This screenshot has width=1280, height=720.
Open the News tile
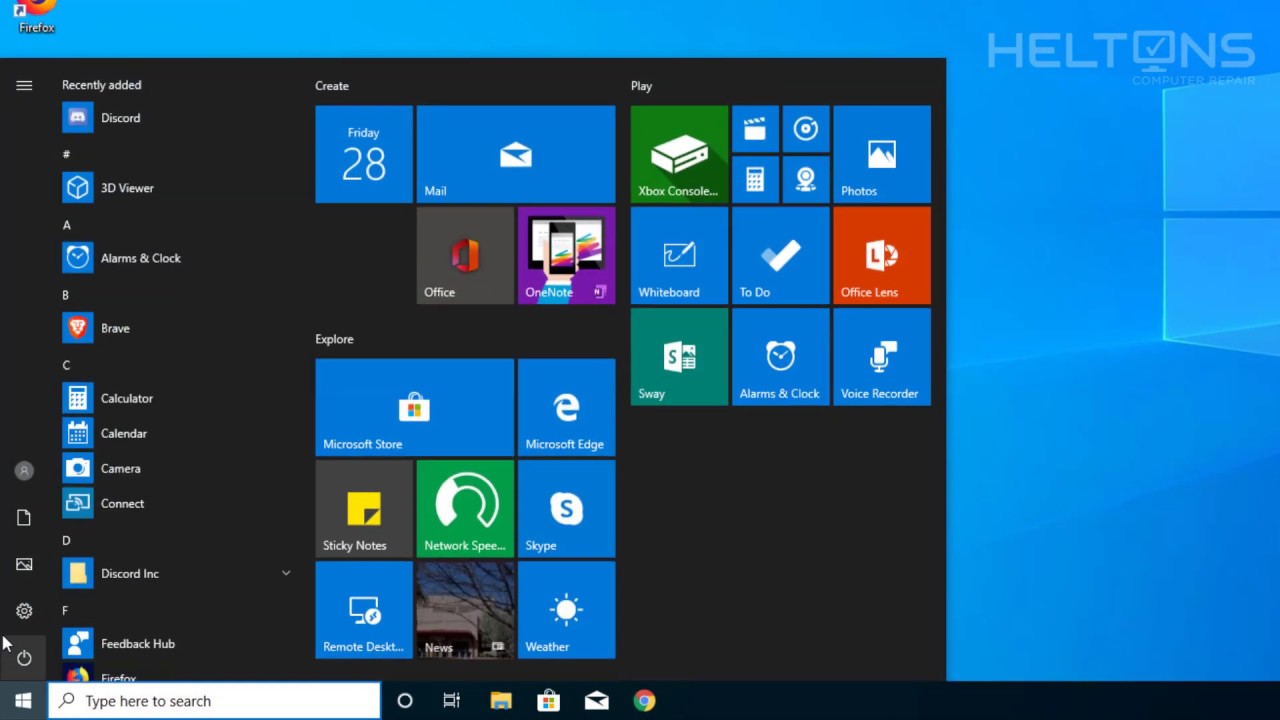pos(465,610)
